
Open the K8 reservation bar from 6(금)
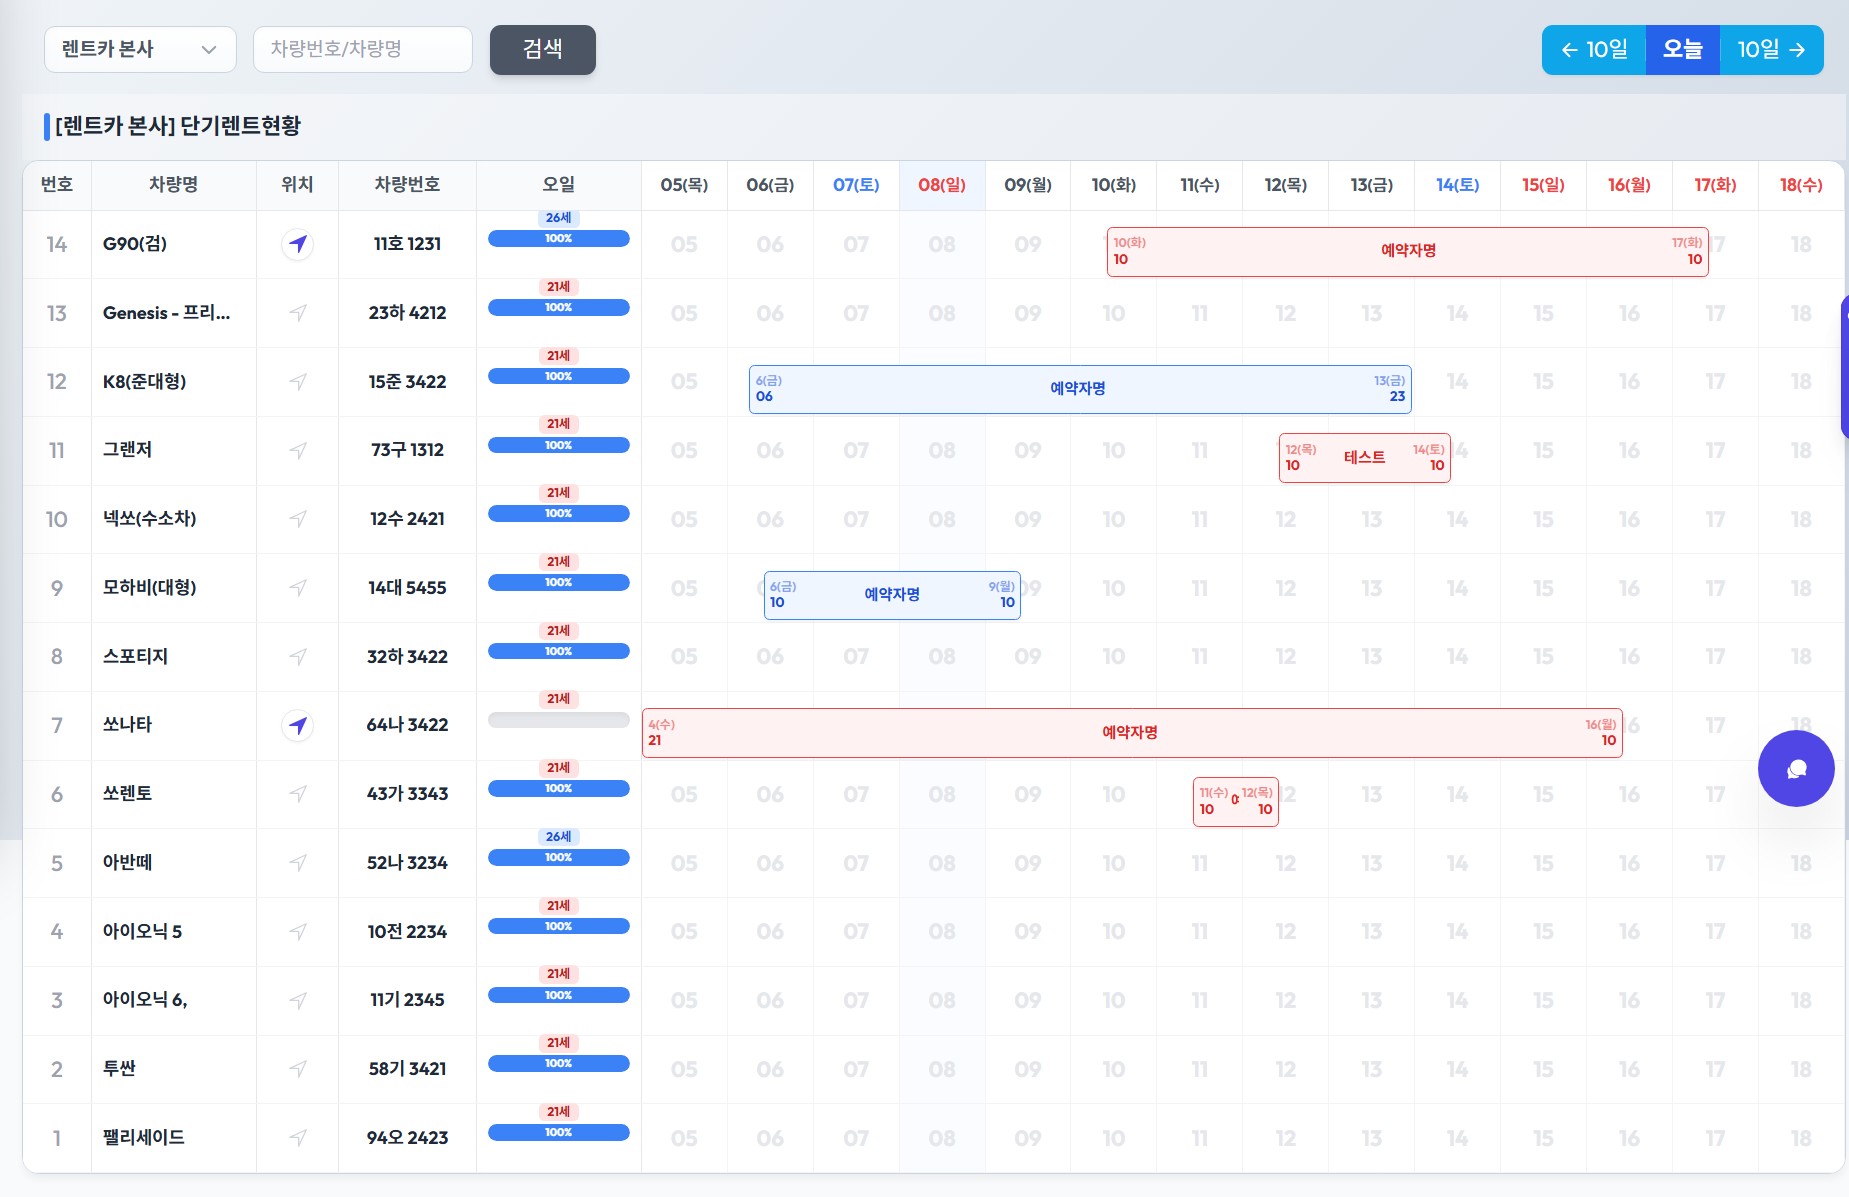point(1079,389)
